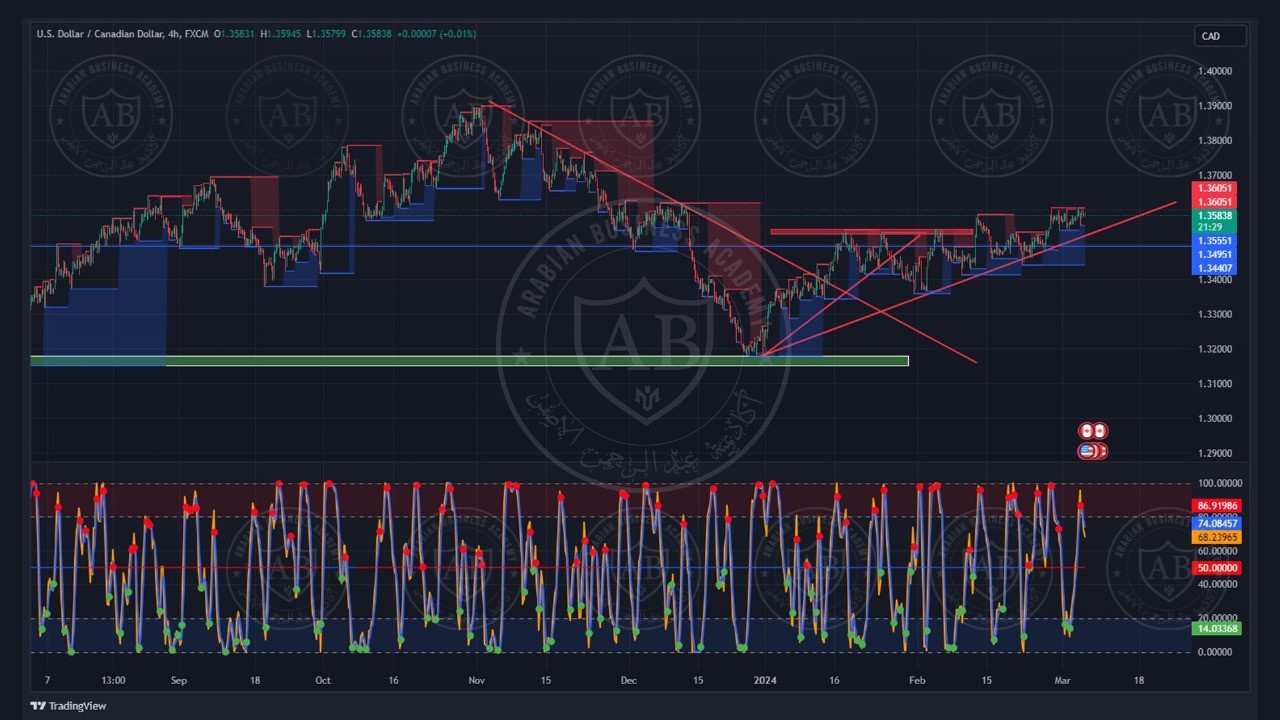1280x720 pixels.
Task: Click the 1.40000 price axis value
Action: click(1217, 71)
